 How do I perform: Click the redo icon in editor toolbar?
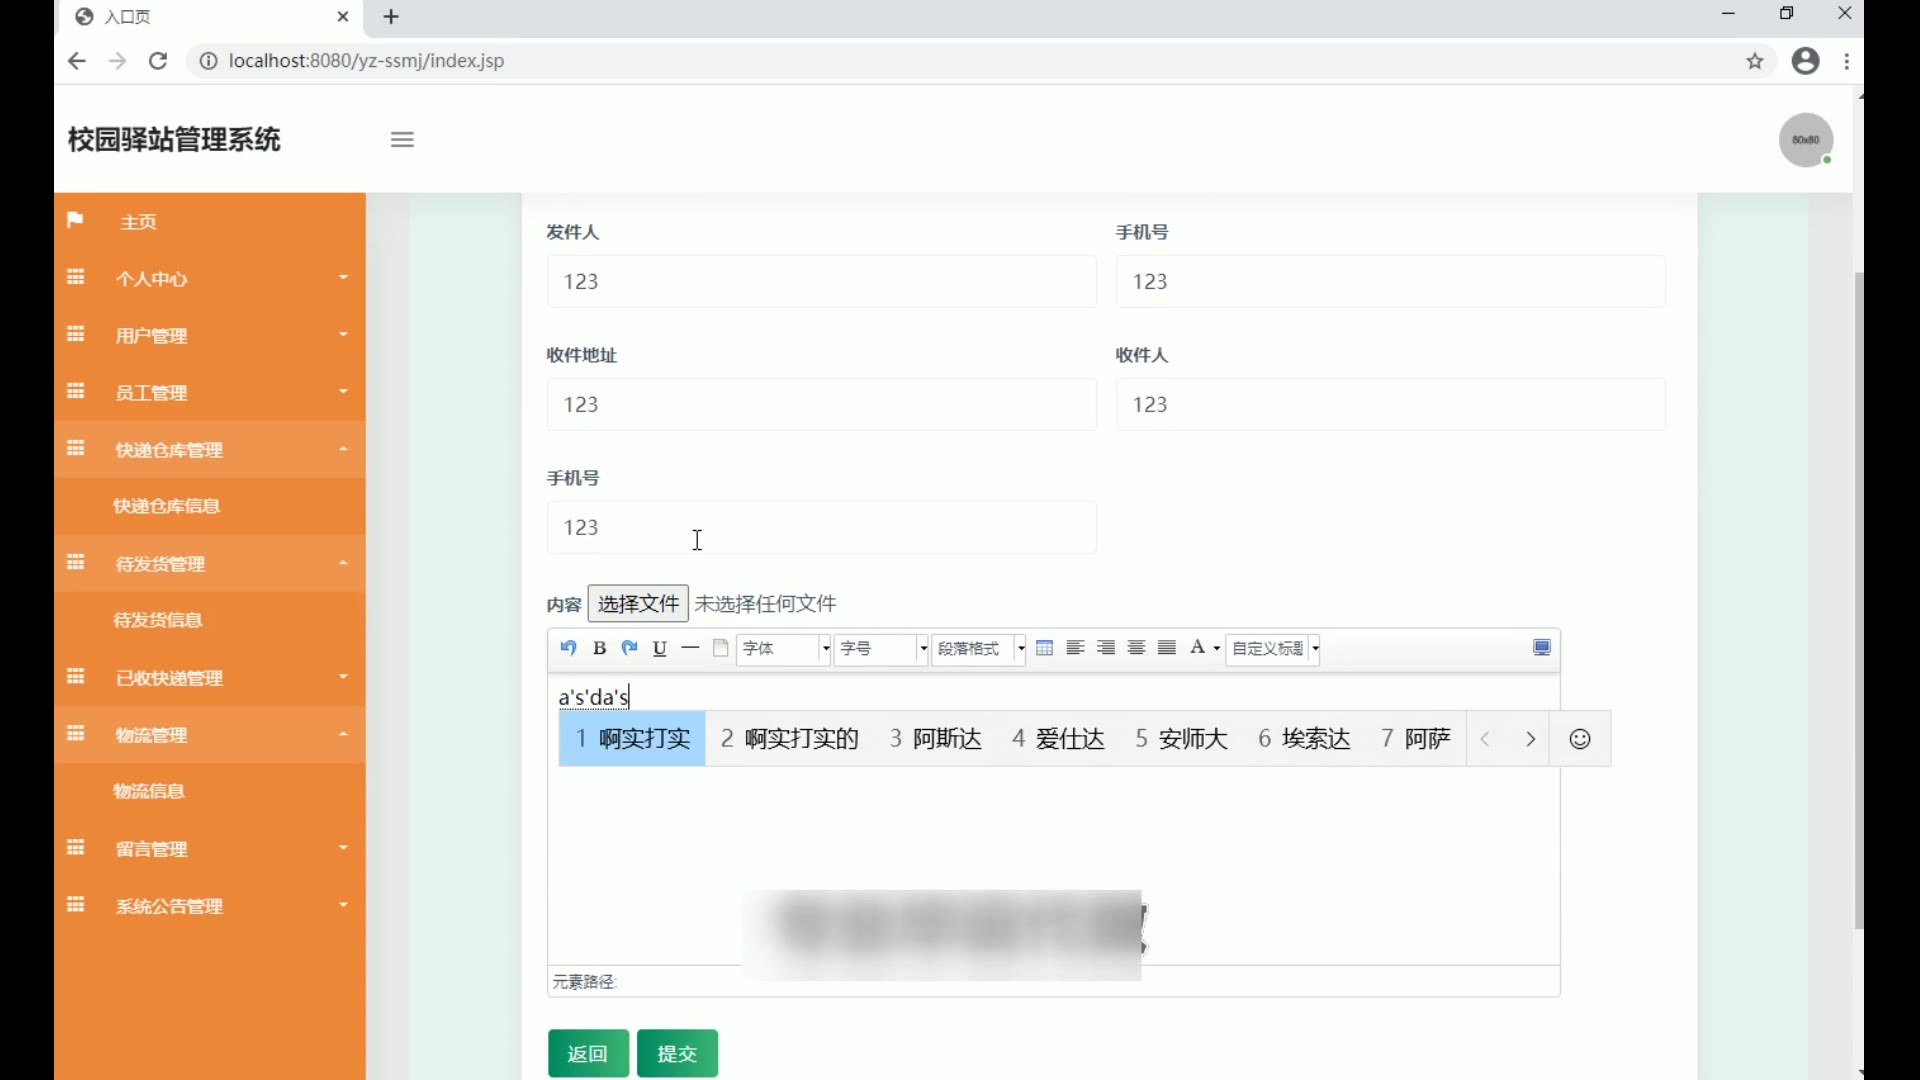click(x=629, y=648)
